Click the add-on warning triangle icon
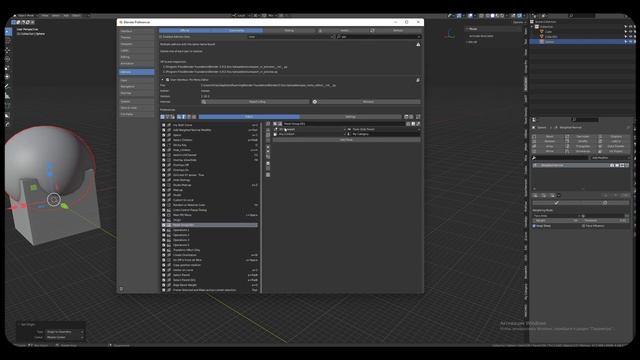Viewport: 640px width, 360px height. click(418, 44)
